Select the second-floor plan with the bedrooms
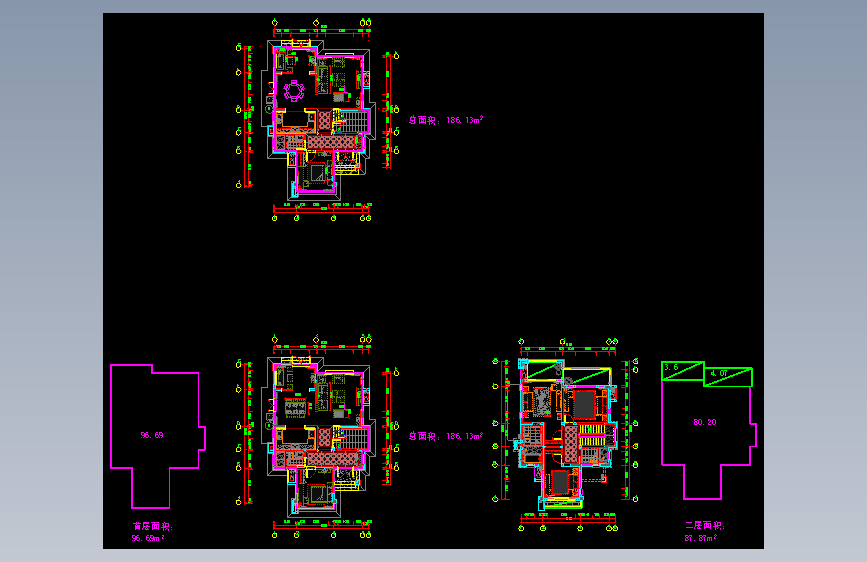Image resolution: width=867 pixels, height=562 pixels. click(566, 436)
